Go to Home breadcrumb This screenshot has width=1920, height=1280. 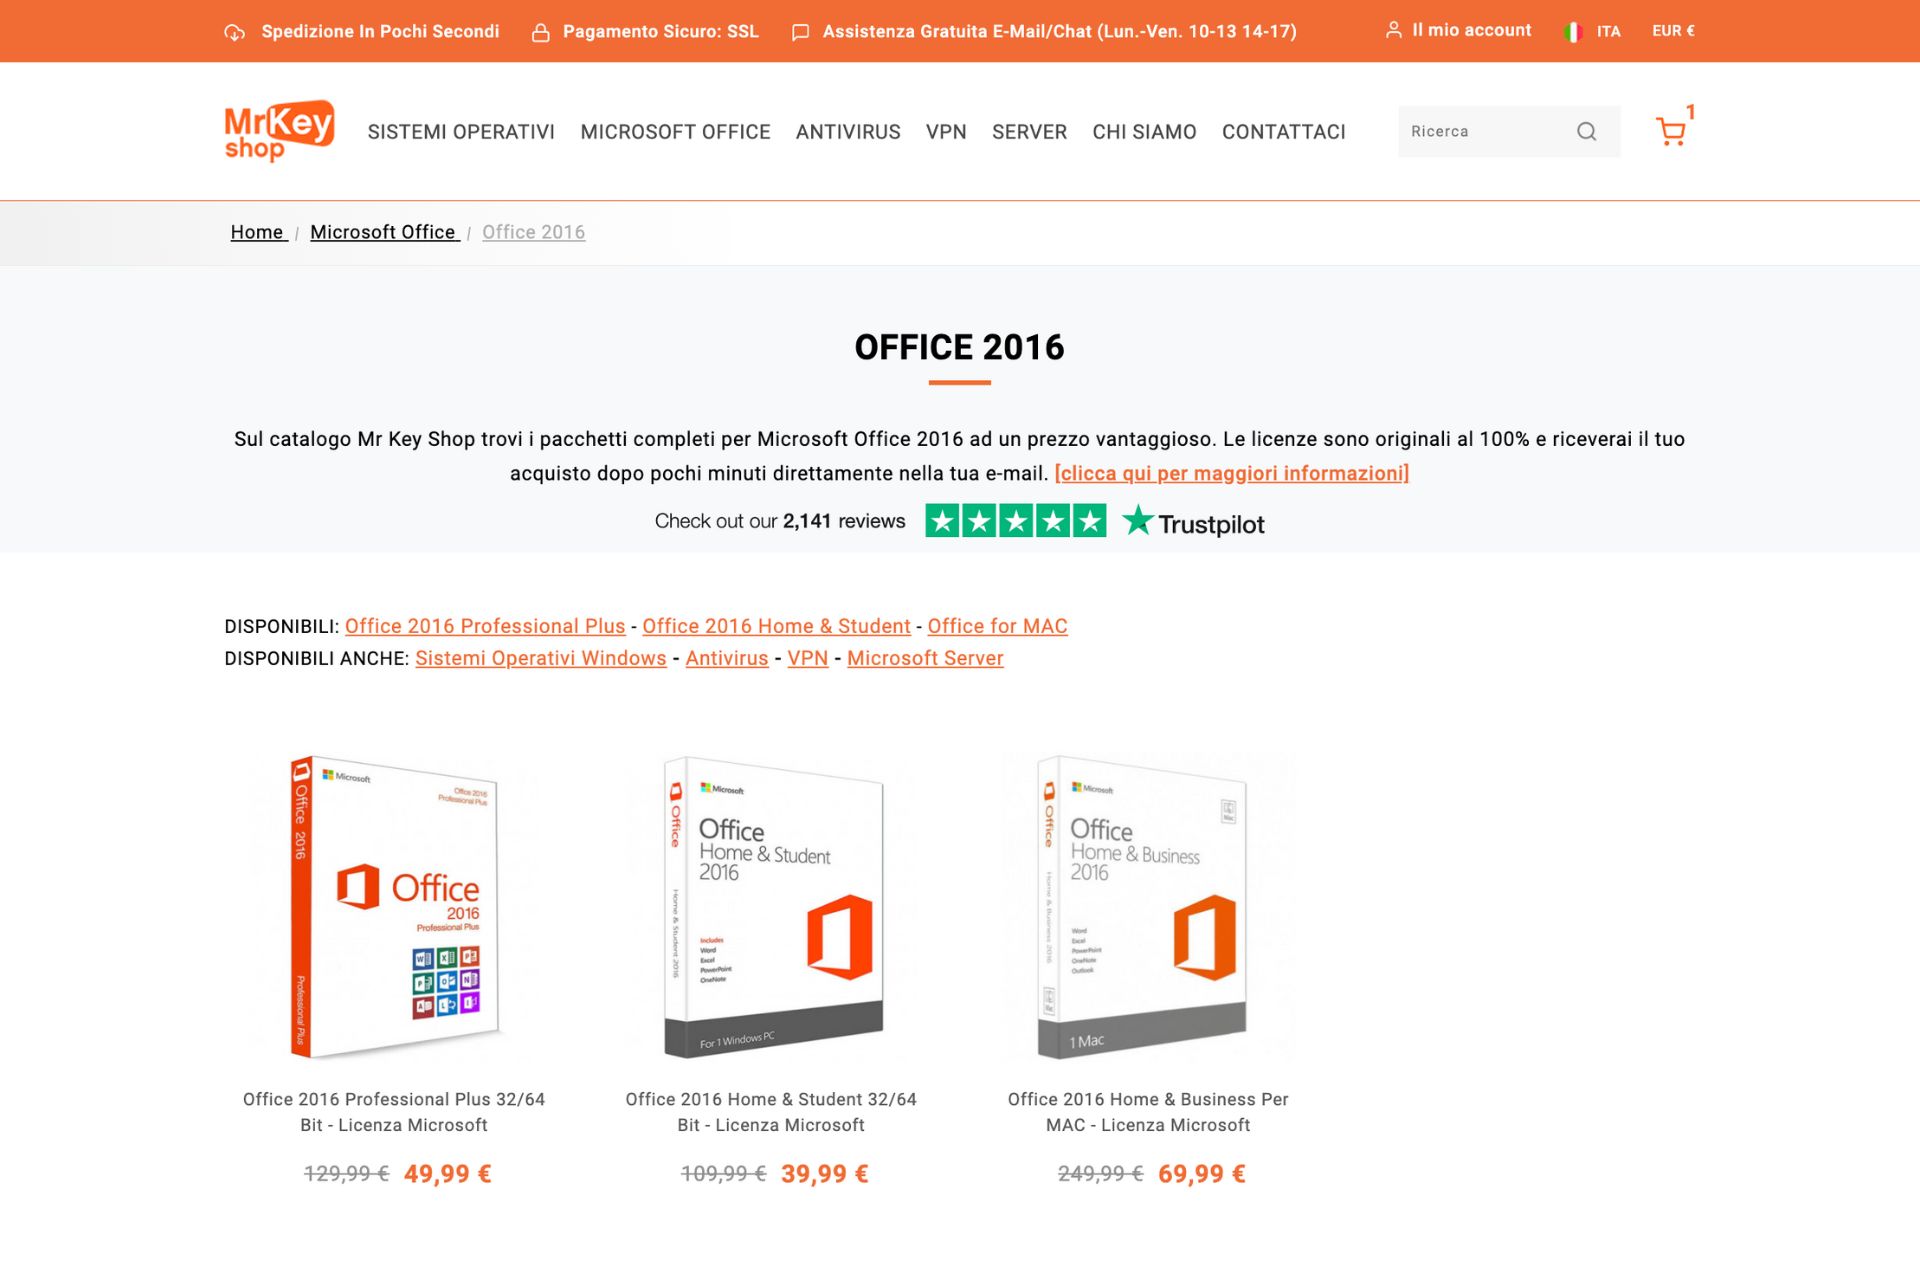pos(258,232)
